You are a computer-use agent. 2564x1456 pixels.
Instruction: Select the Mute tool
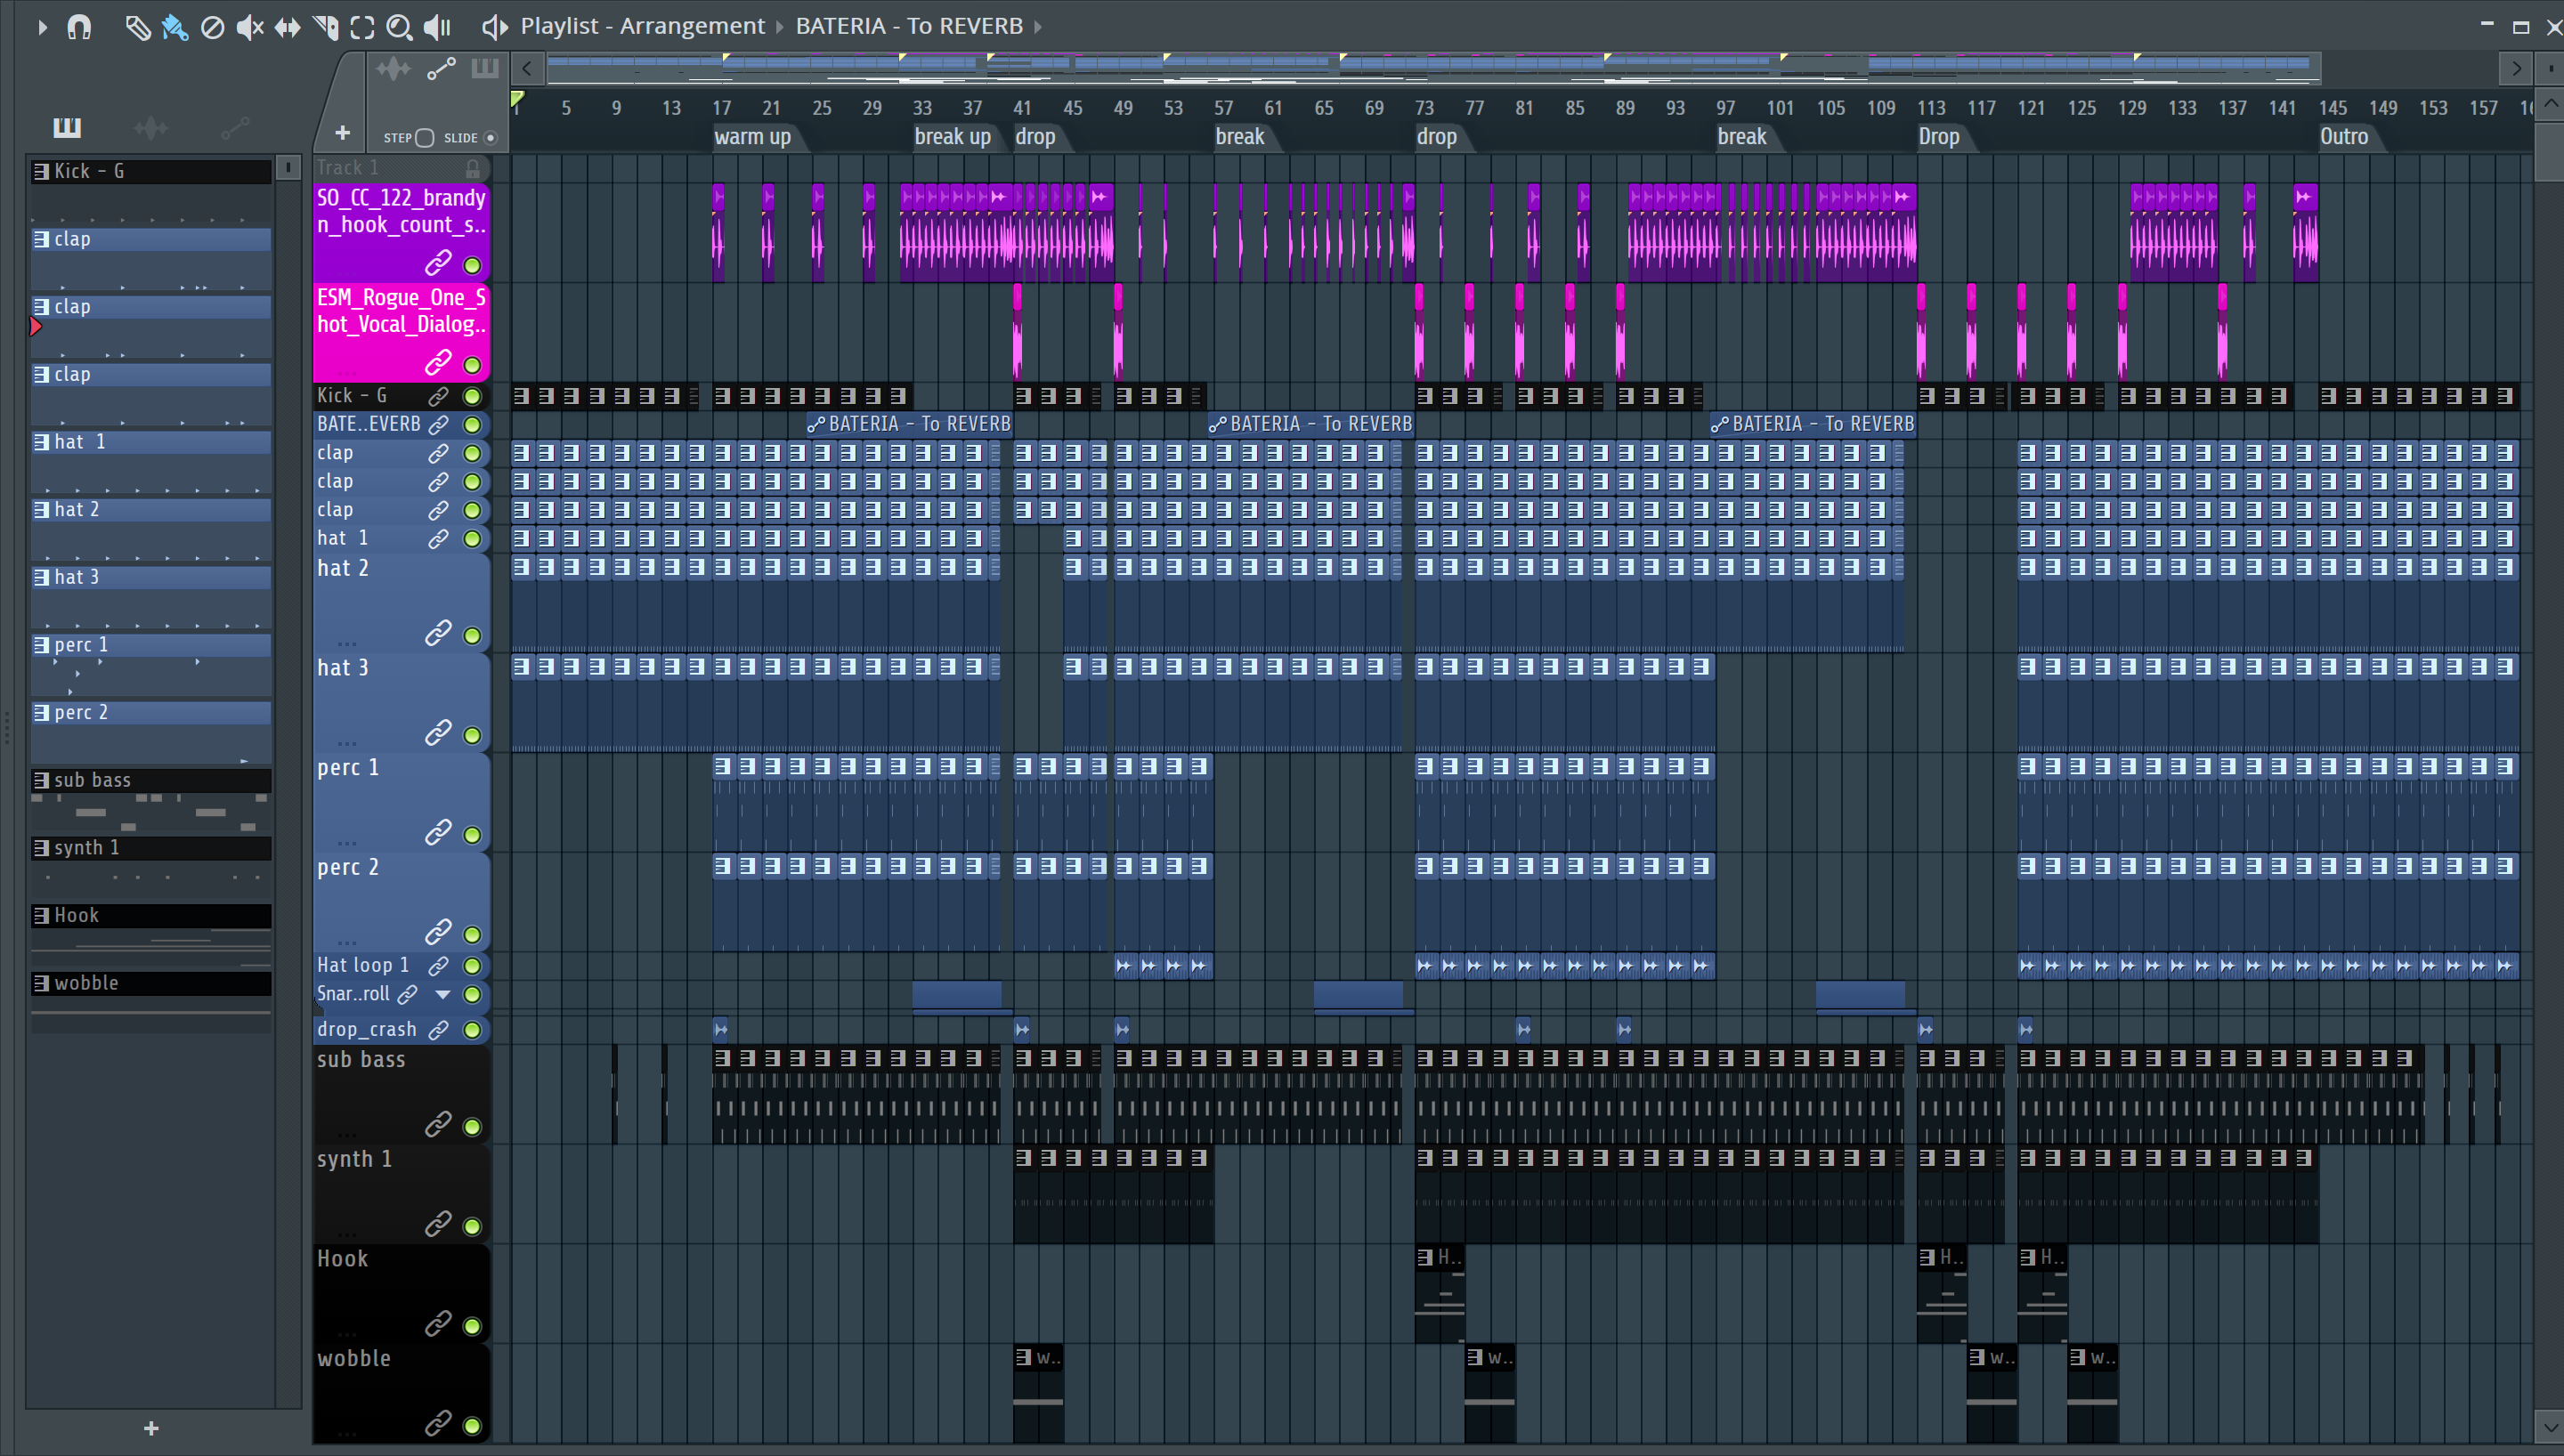[250, 27]
